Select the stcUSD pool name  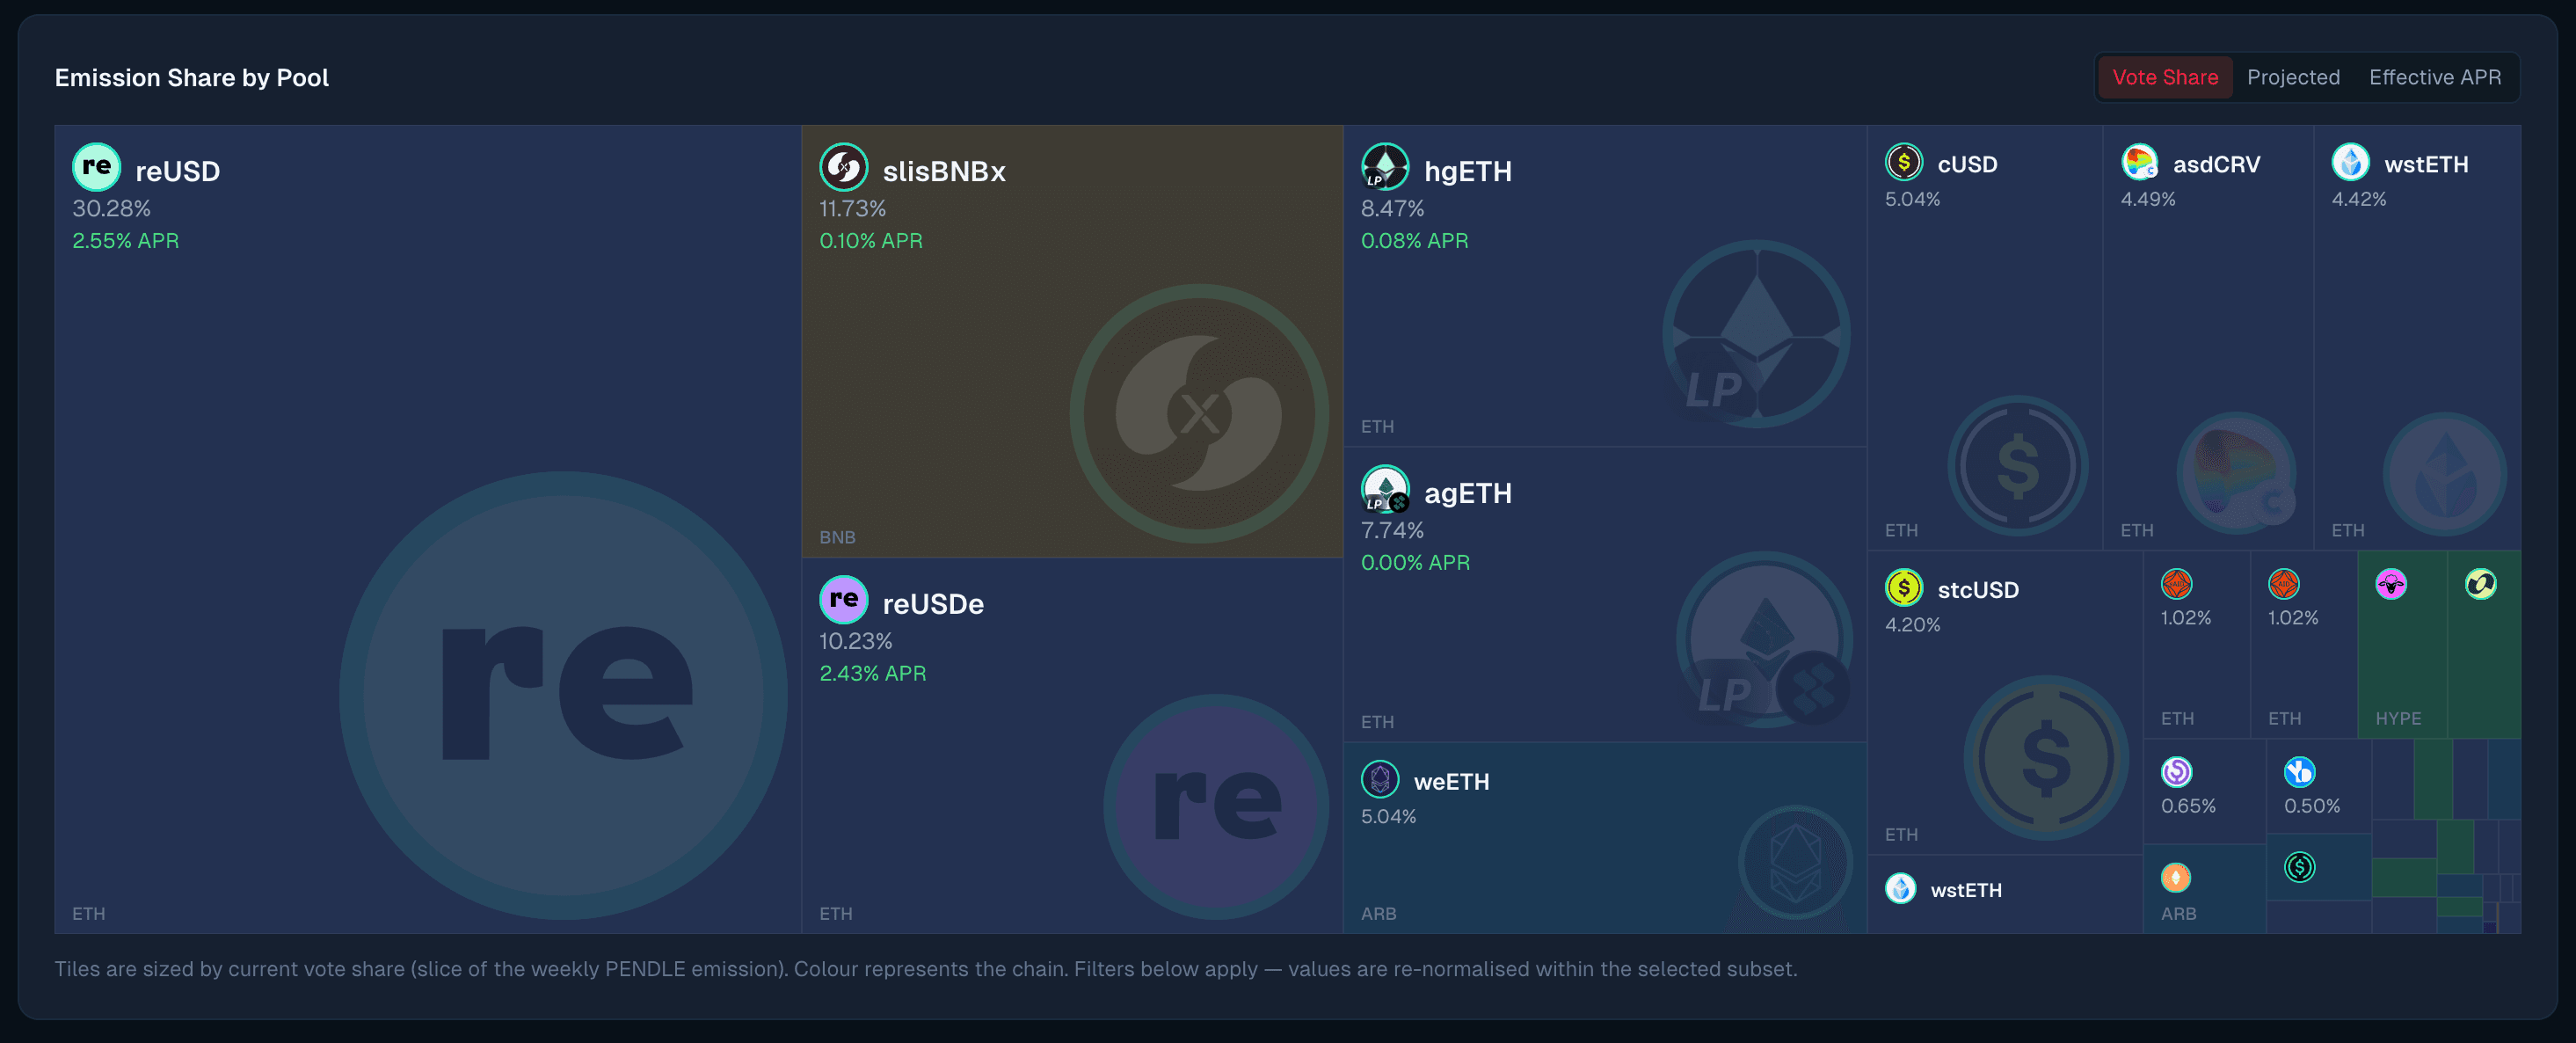[x=1979, y=590]
